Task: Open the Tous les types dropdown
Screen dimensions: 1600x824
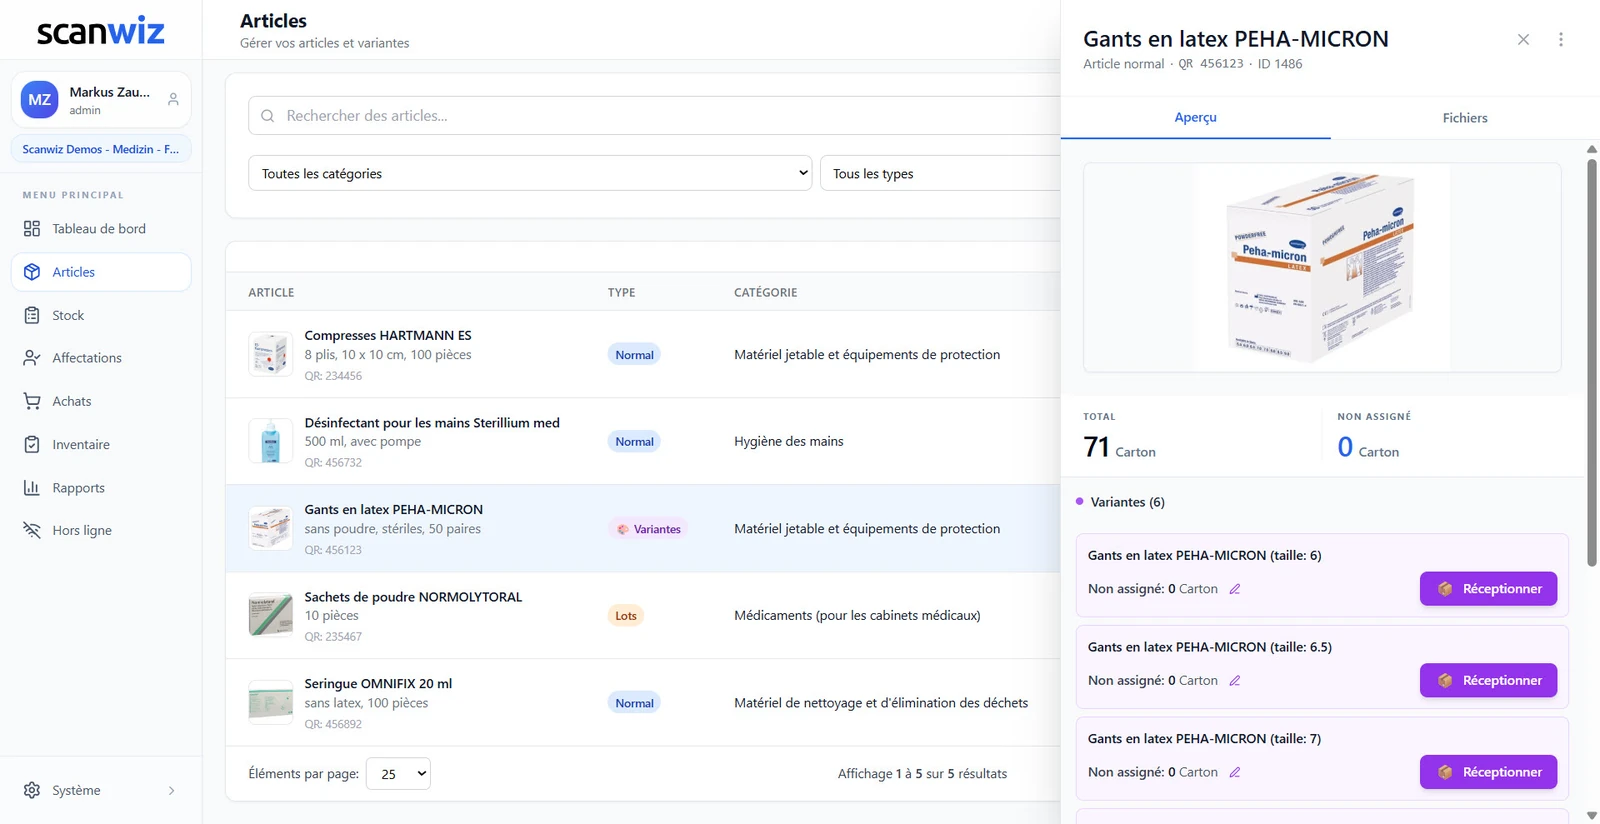Action: (x=940, y=173)
